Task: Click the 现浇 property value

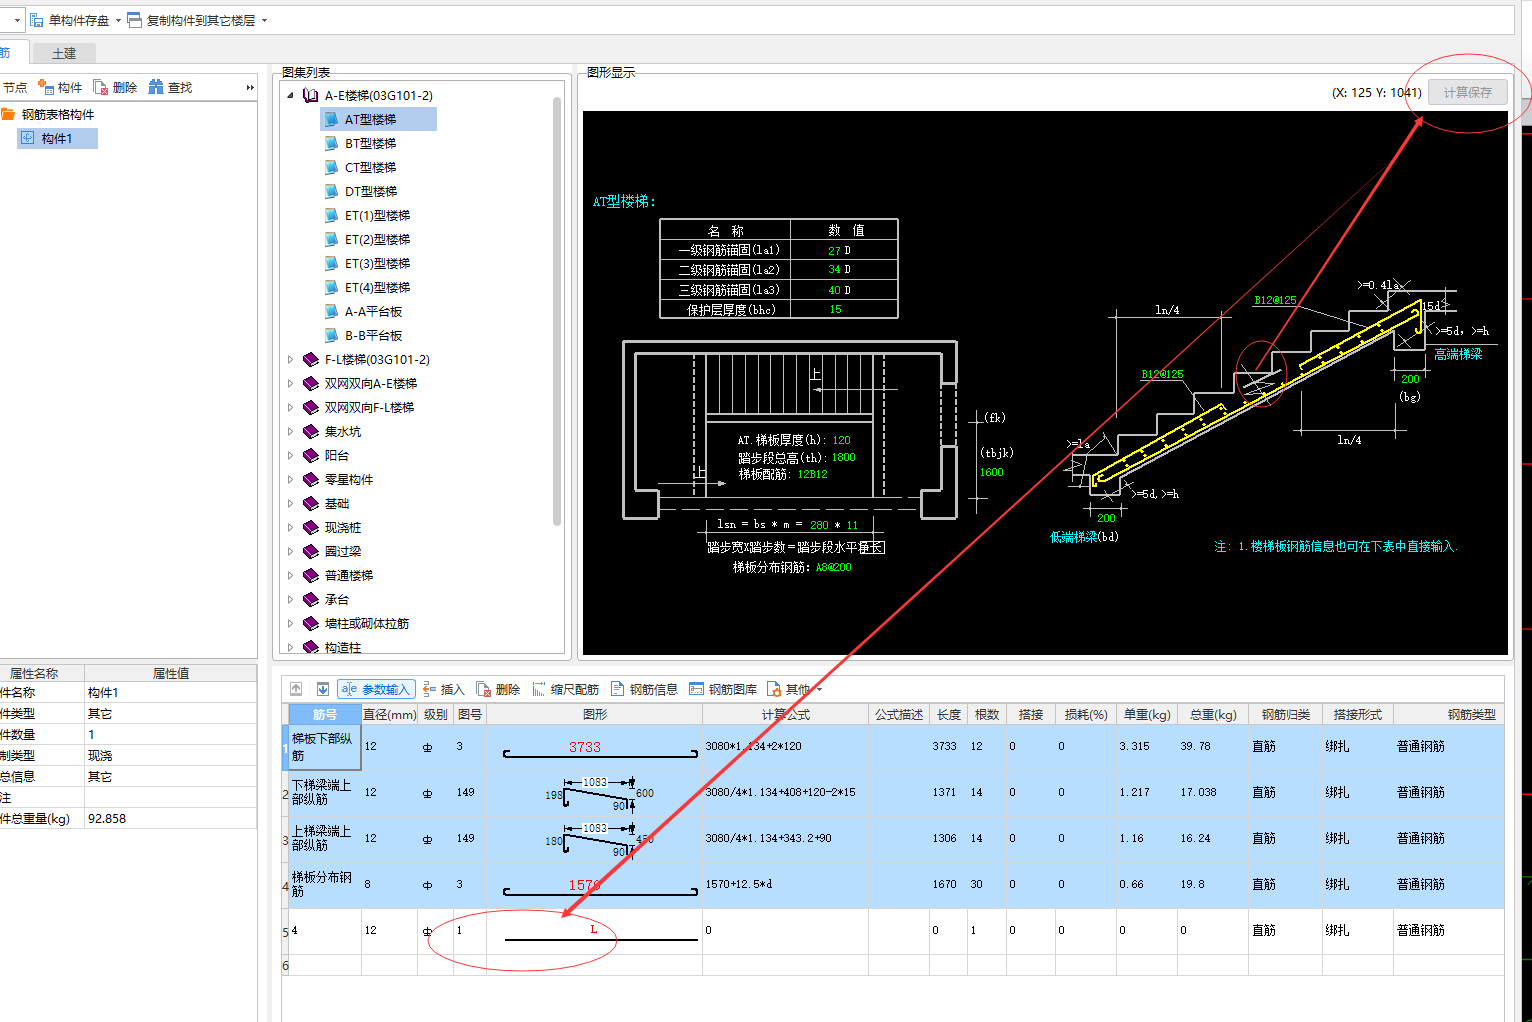Action: pos(170,756)
